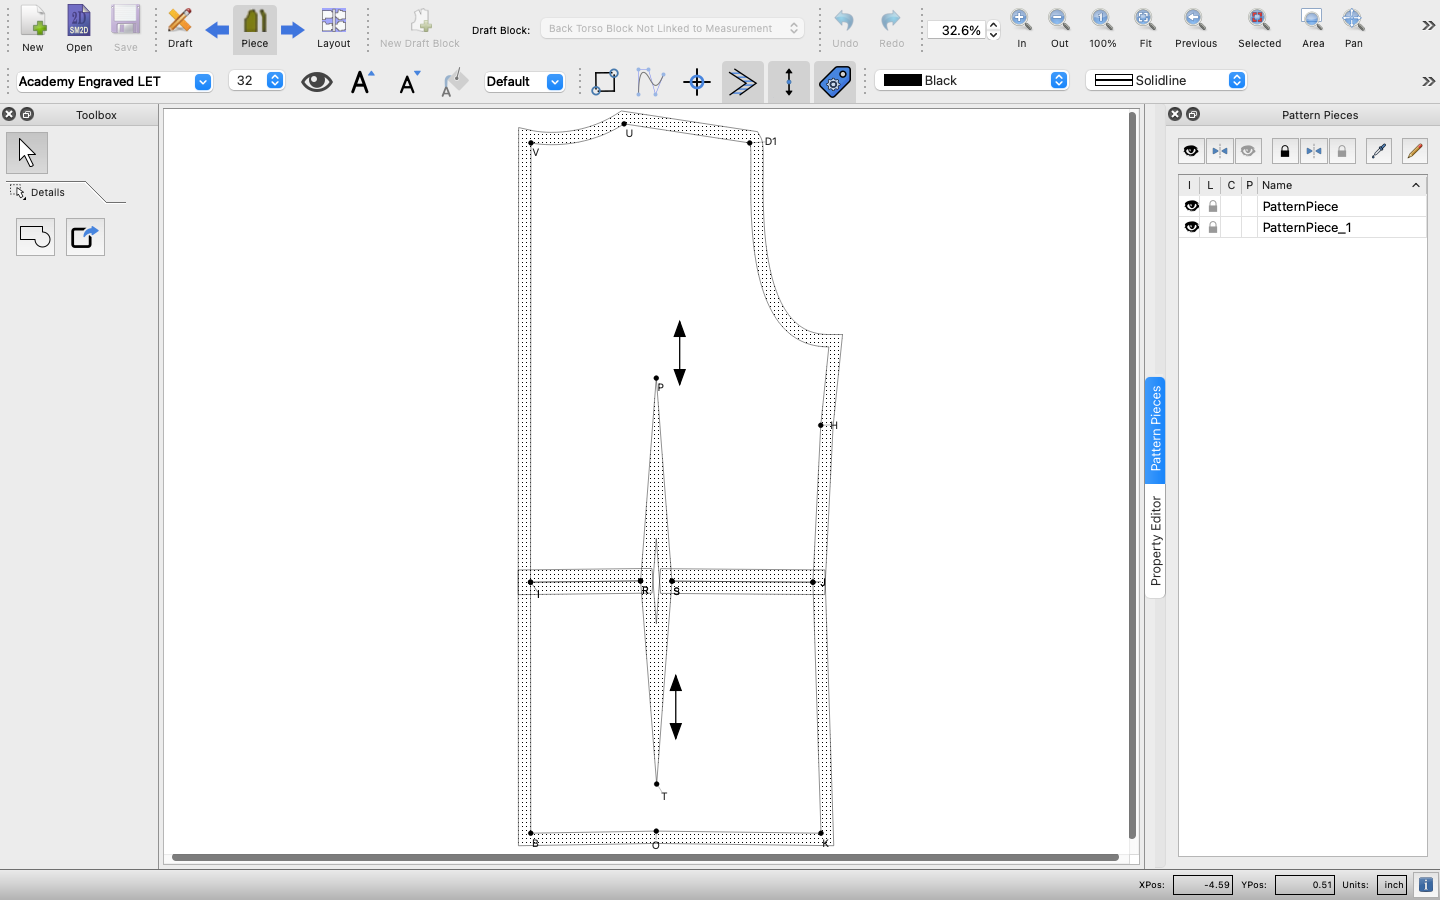The image size is (1440, 900).
Task: Toggle point name visibility eye in toolbar
Action: pyautogui.click(x=317, y=82)
